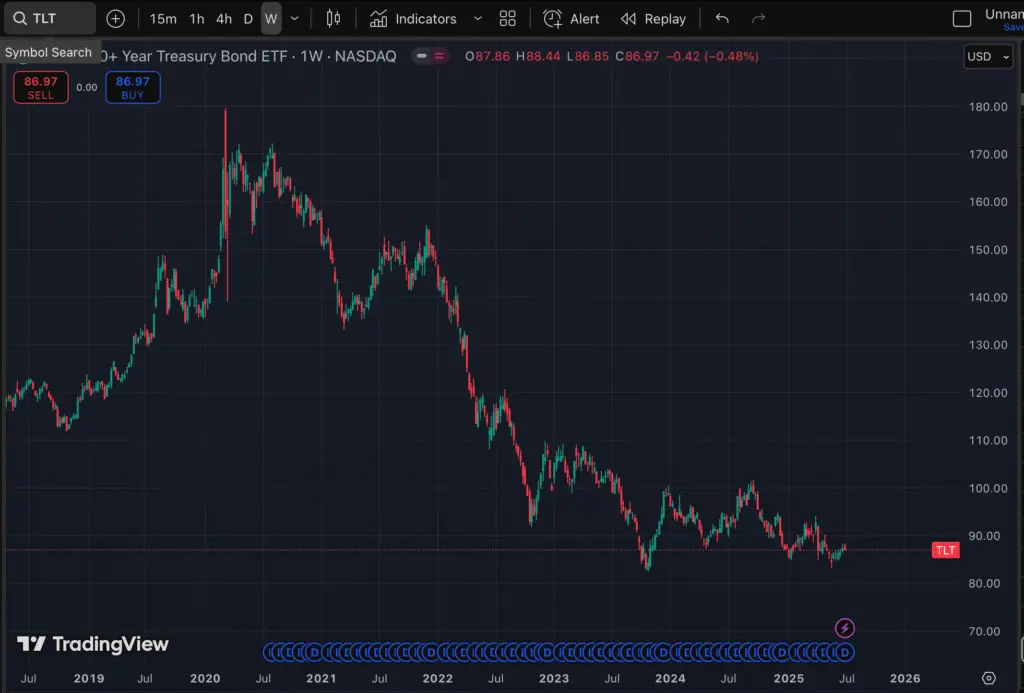Click the pink wavy-lines icon by title
The height and width of the screenshot is (693, 1024).
point(439,56)
